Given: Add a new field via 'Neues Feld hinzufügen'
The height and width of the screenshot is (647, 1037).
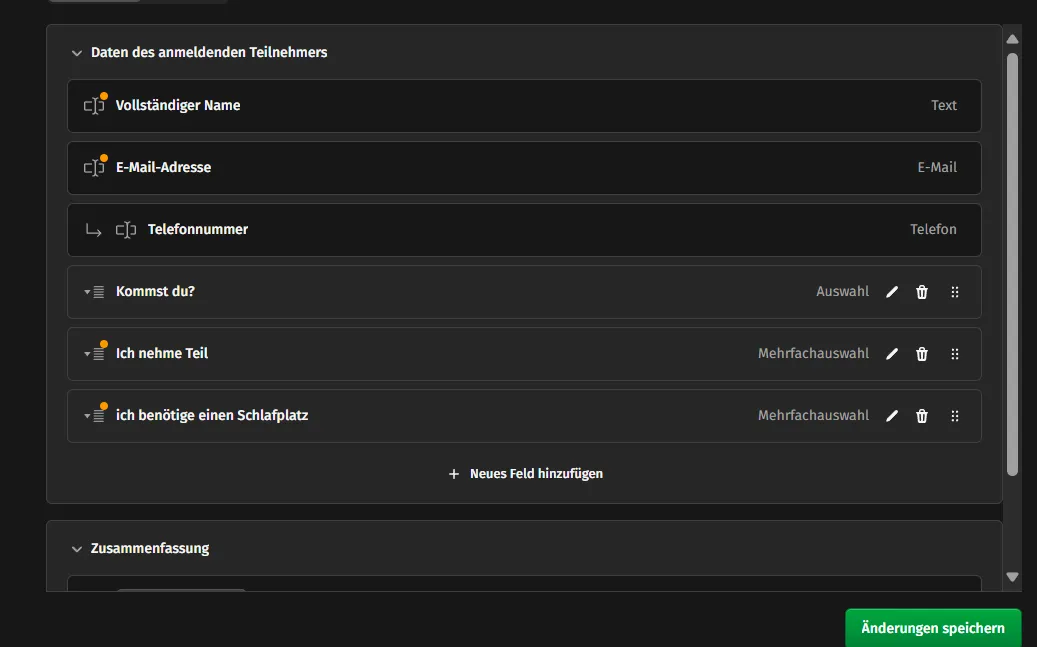Looking at the screenshot, I should tap(526, 474).
